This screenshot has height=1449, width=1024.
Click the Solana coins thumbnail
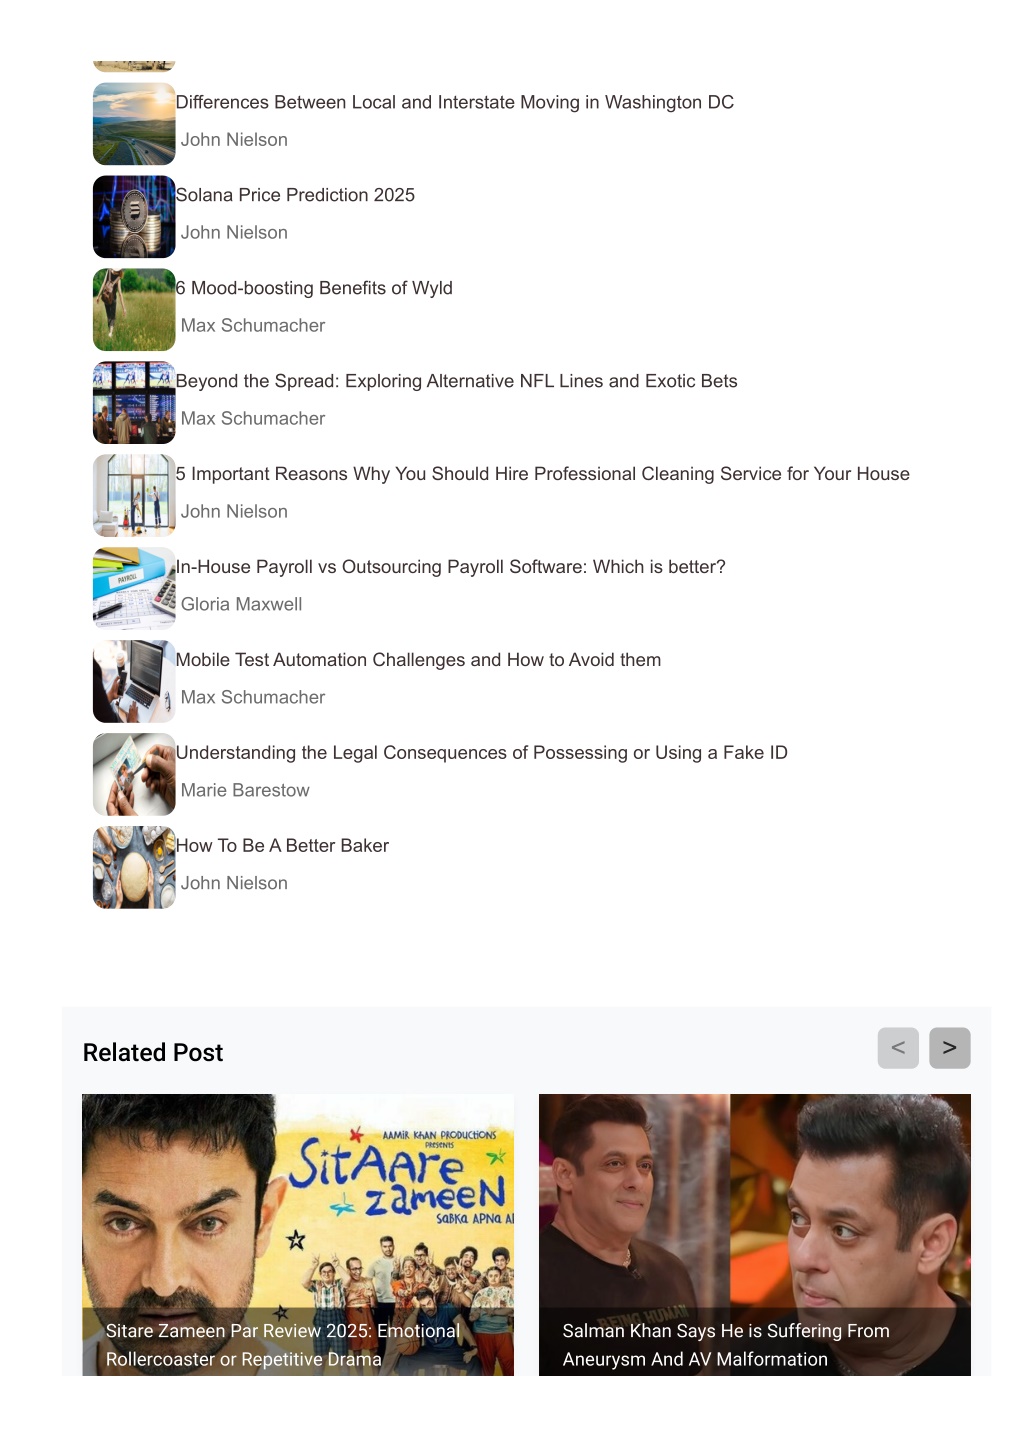(134, 217)
